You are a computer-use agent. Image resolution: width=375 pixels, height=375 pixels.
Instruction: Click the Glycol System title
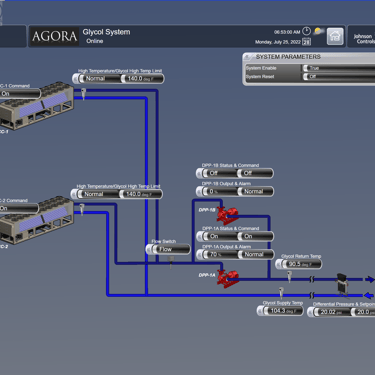(x=106, y=32)
